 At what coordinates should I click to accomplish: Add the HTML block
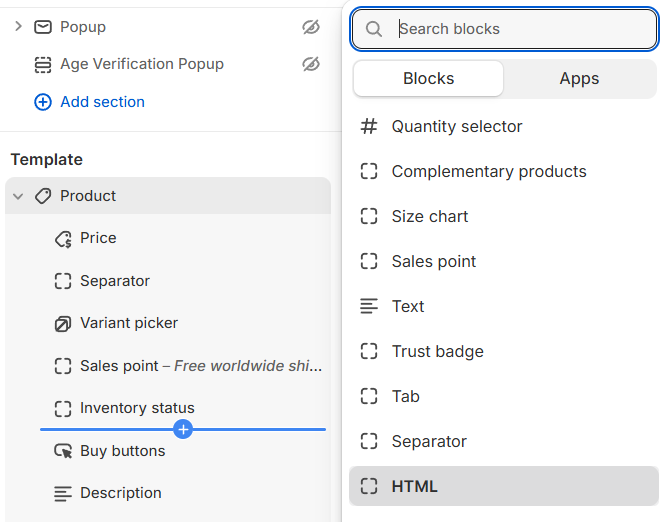pyautogui.click(x=415, y=487)
